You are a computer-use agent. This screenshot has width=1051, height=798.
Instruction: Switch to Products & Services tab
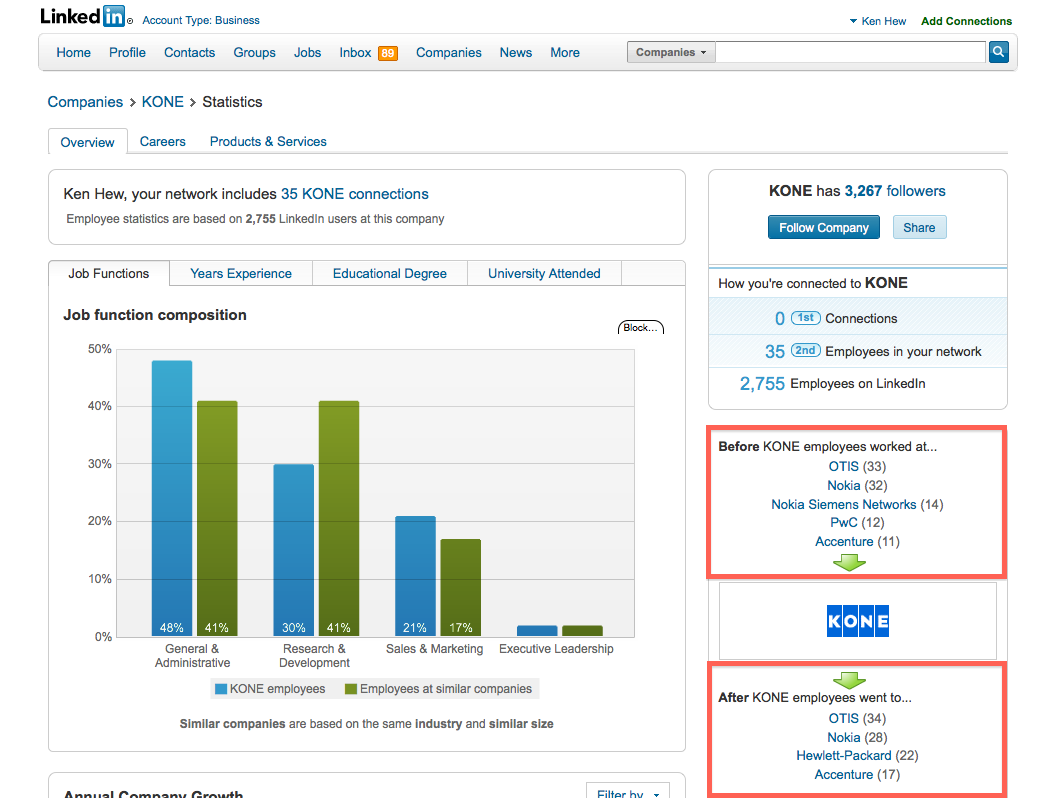(x=268, y=141)
